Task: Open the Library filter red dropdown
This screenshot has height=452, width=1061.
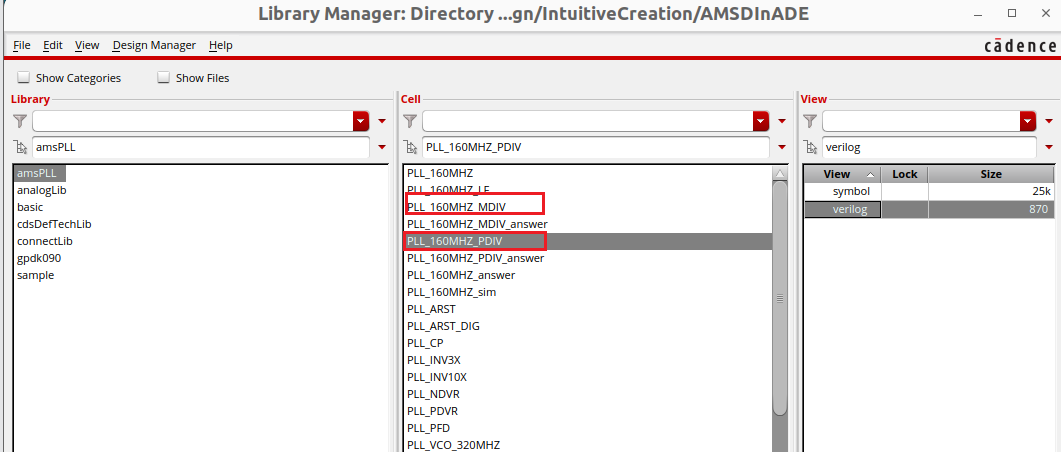Action: (x=361, y=121)
